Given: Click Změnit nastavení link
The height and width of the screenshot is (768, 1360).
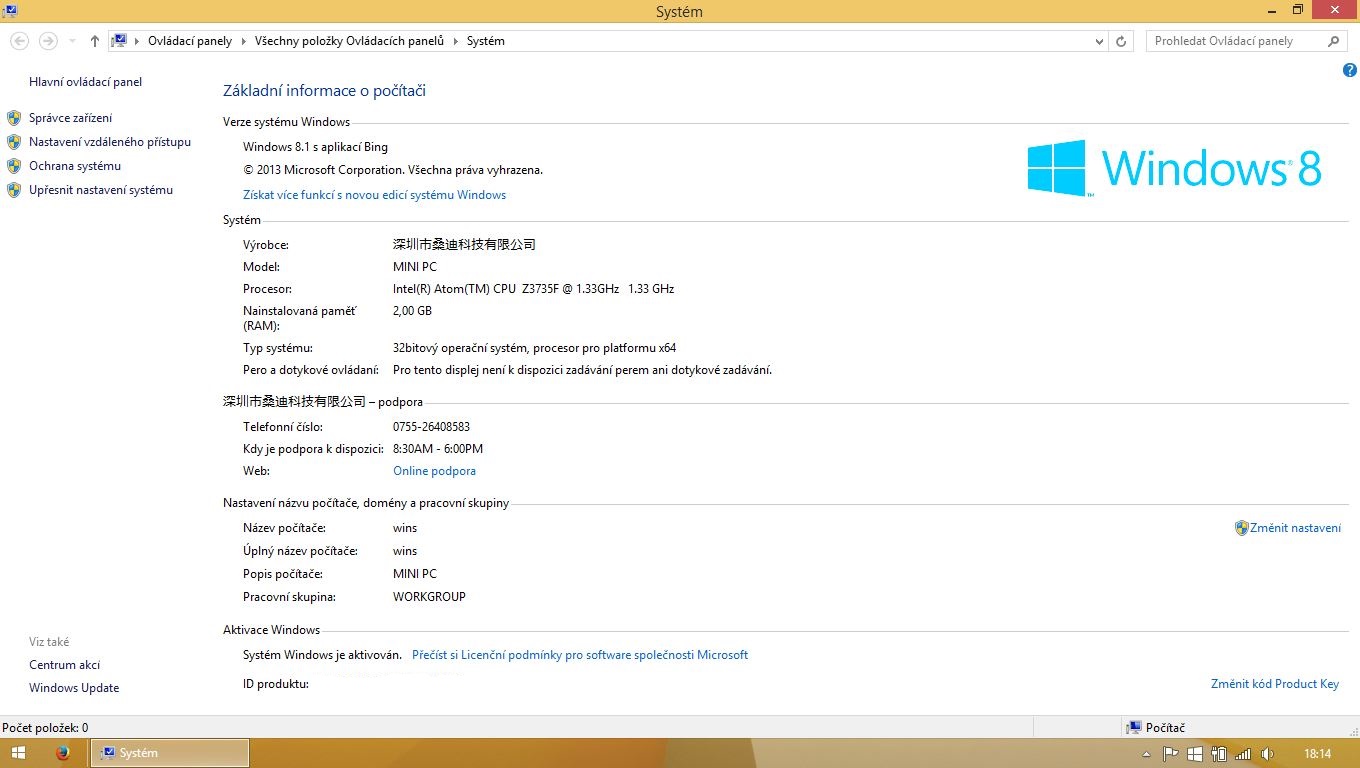Looking at the screenshot, I should click(x=1296, y=528).
